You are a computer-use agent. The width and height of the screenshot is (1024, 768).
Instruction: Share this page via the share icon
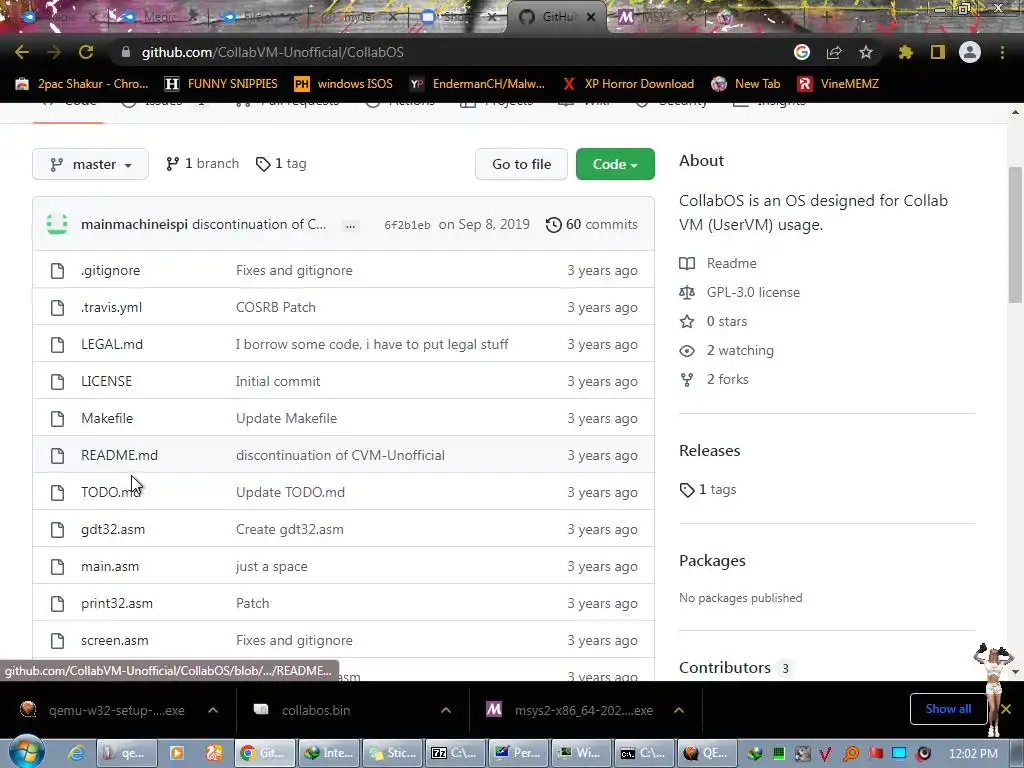(x=834, y=52)
